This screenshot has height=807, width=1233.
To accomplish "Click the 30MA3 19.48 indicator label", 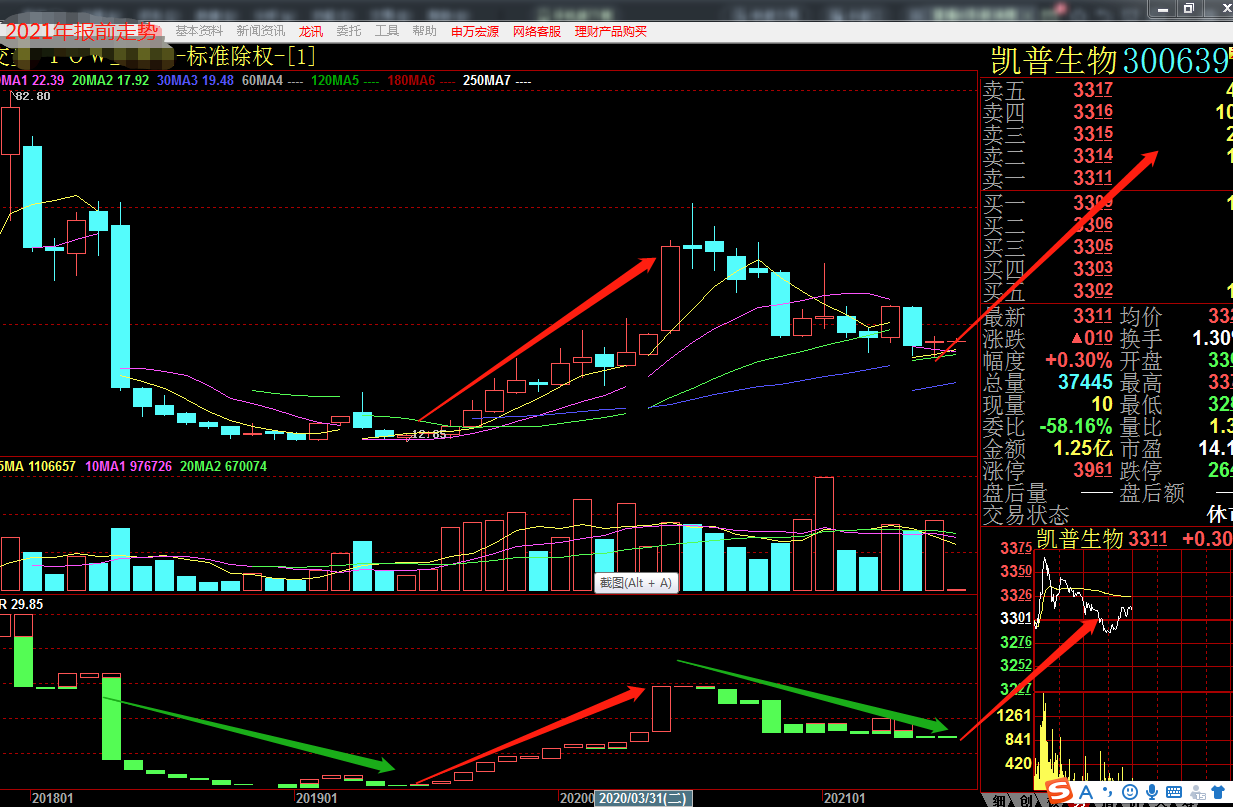I will click(195, 80).
